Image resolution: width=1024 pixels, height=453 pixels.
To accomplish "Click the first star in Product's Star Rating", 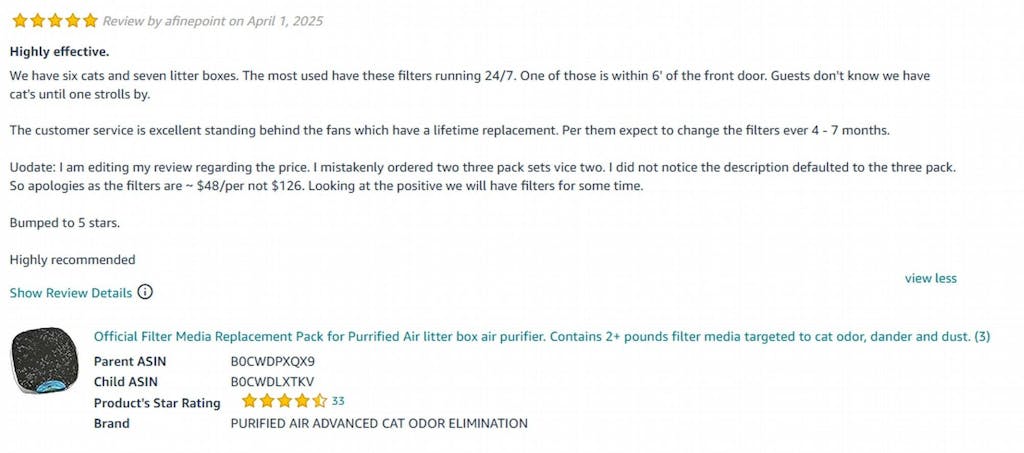I will pos(249,401).
